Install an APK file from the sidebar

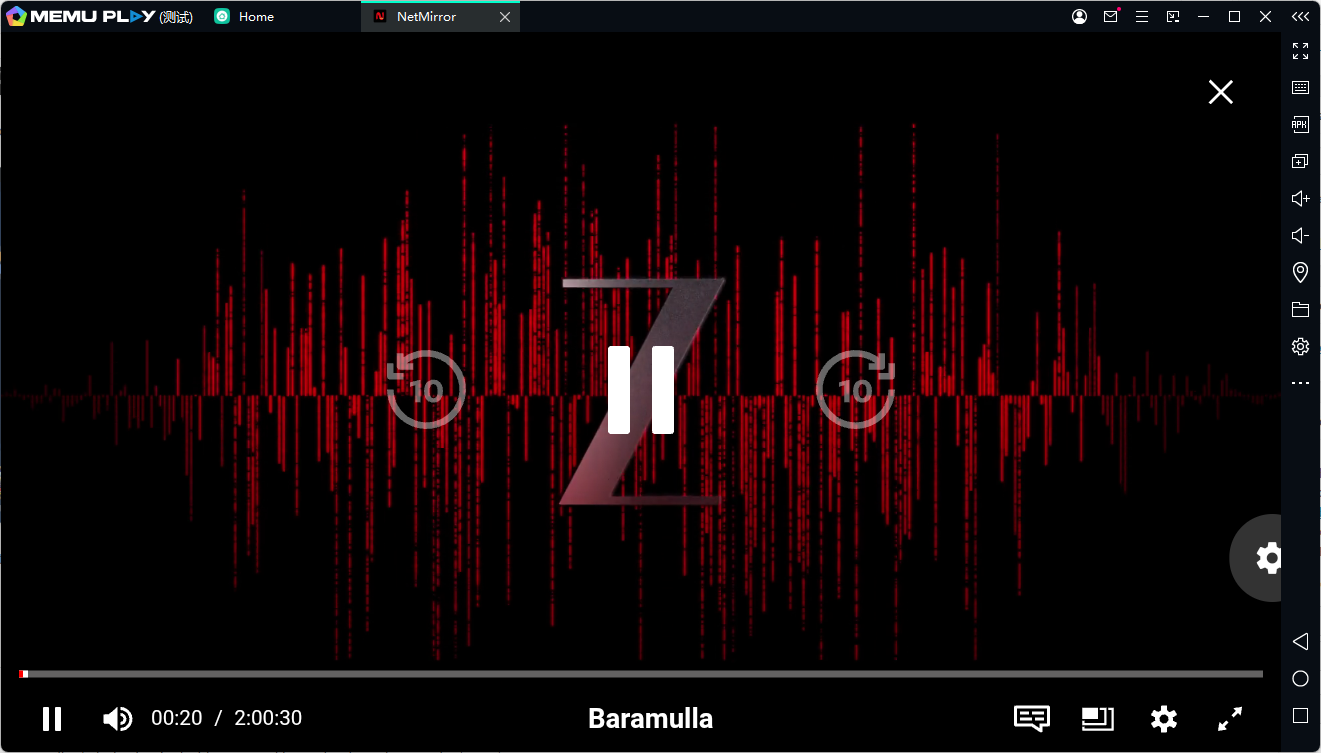(x=1300, y=125)
